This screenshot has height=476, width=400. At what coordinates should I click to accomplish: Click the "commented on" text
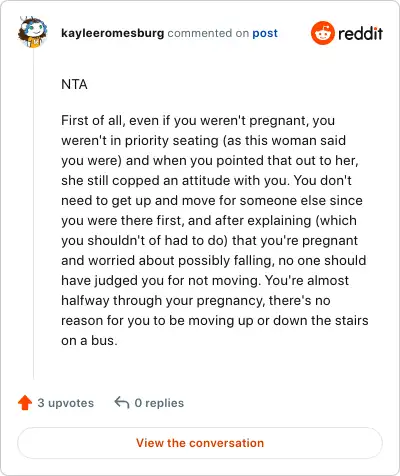click(208, 33)
